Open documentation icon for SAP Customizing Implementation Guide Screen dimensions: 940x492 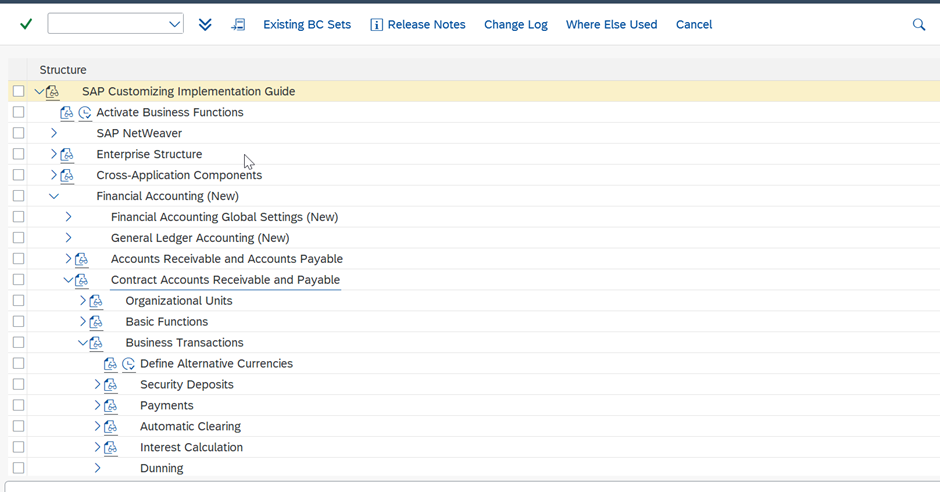53,92
